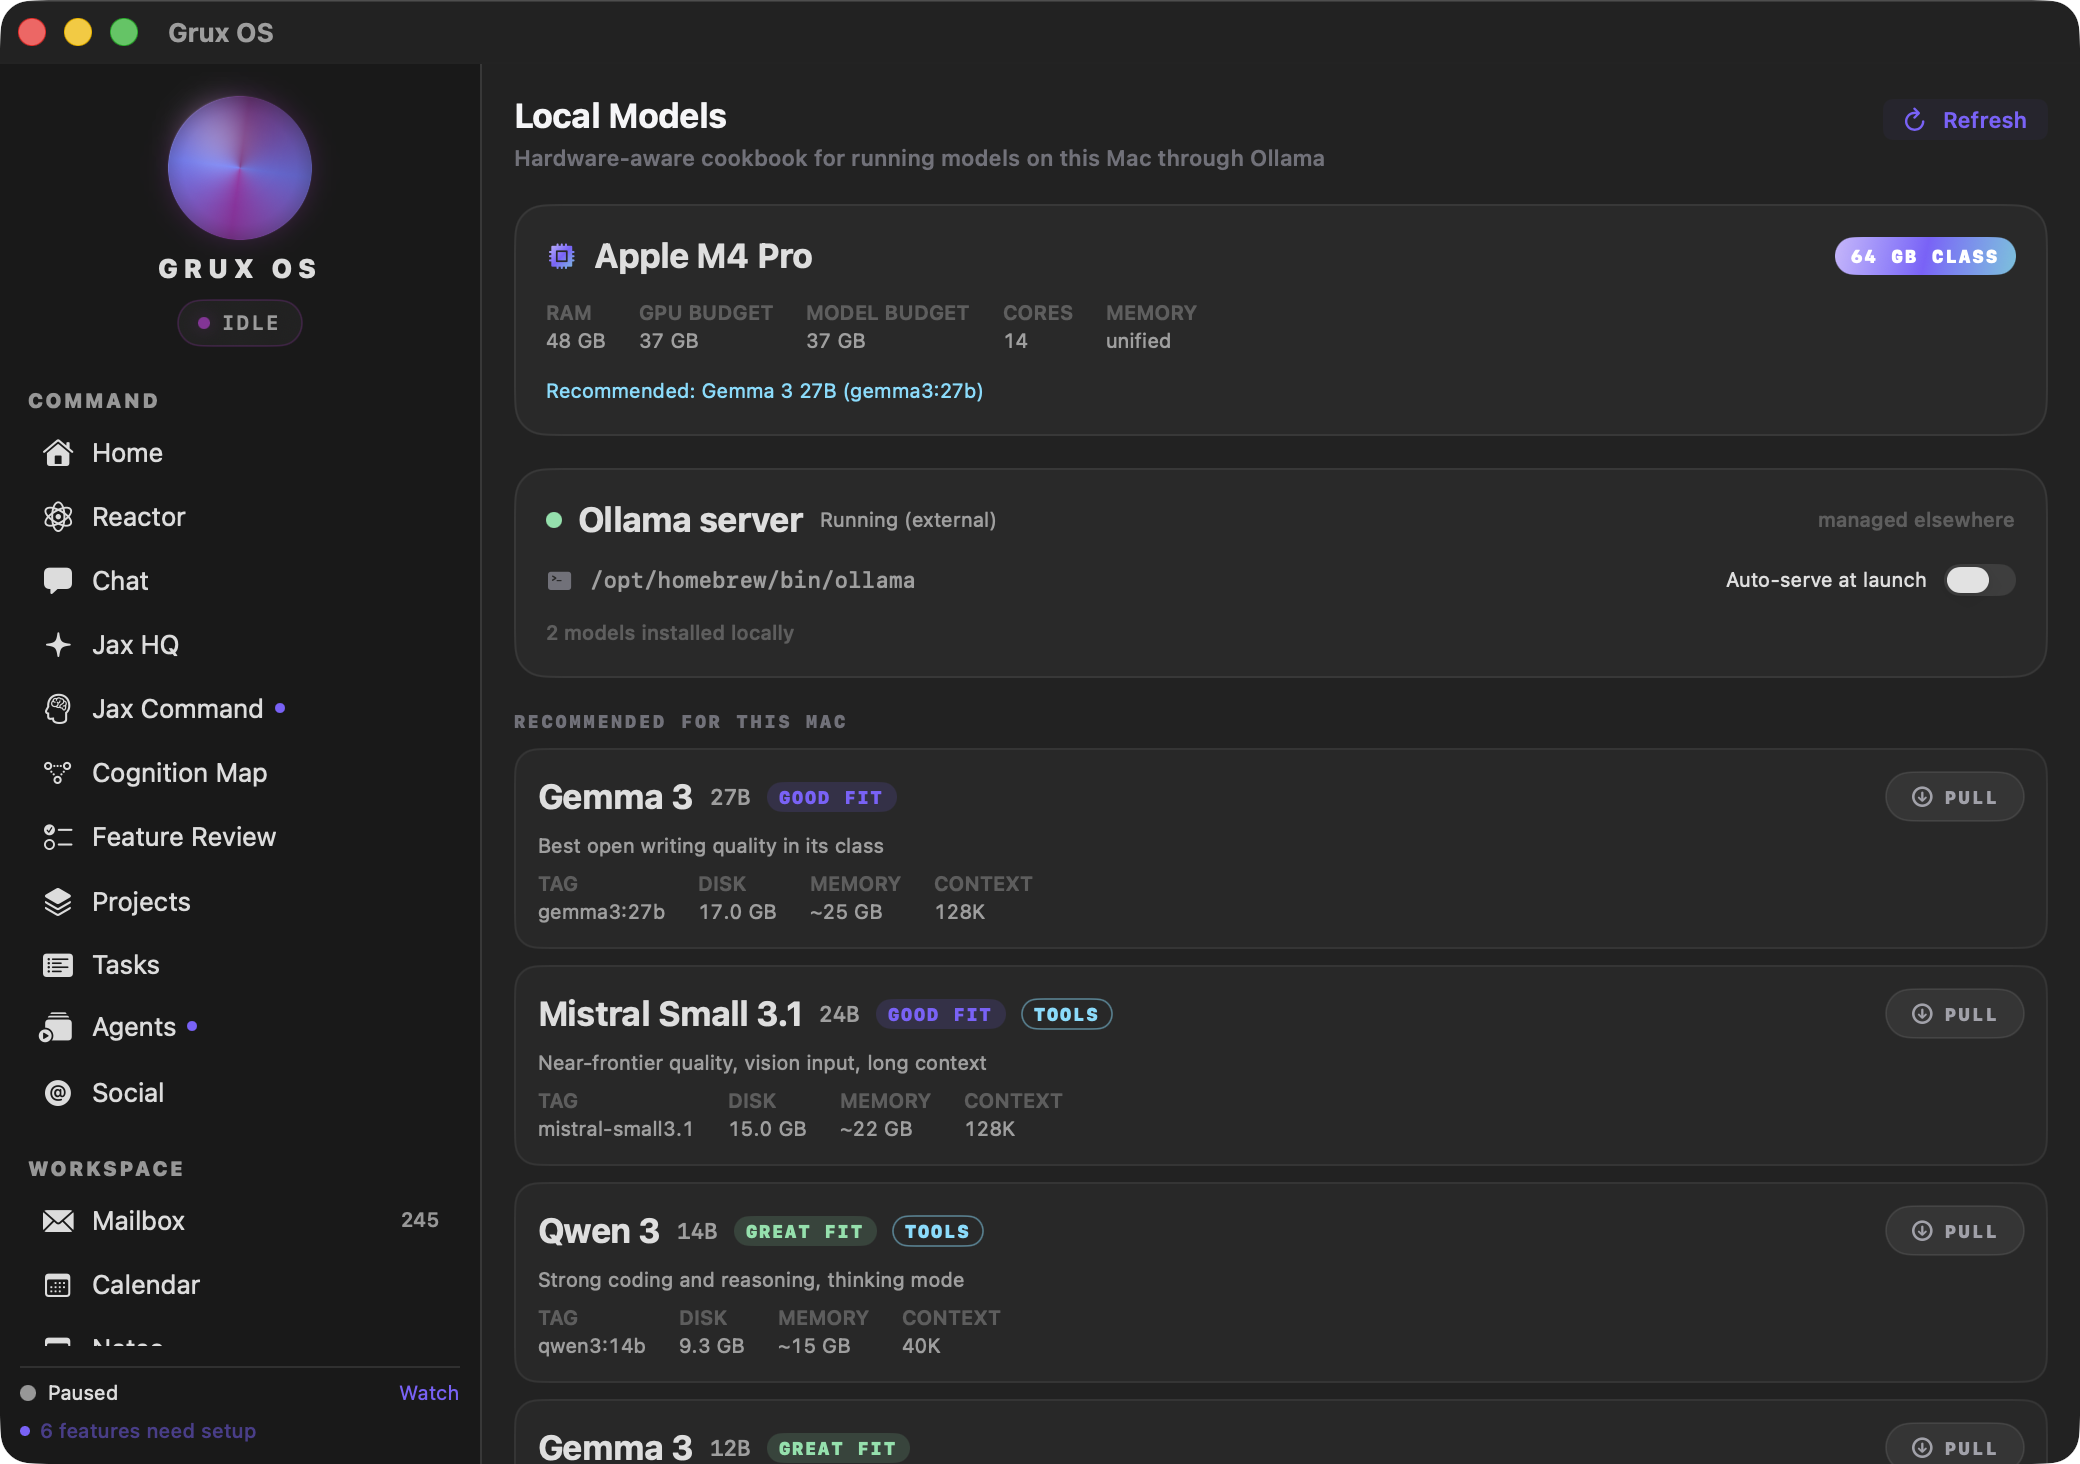
Task: Click TOOLS badge on Qwen 3
Action: coord(937,1231)
